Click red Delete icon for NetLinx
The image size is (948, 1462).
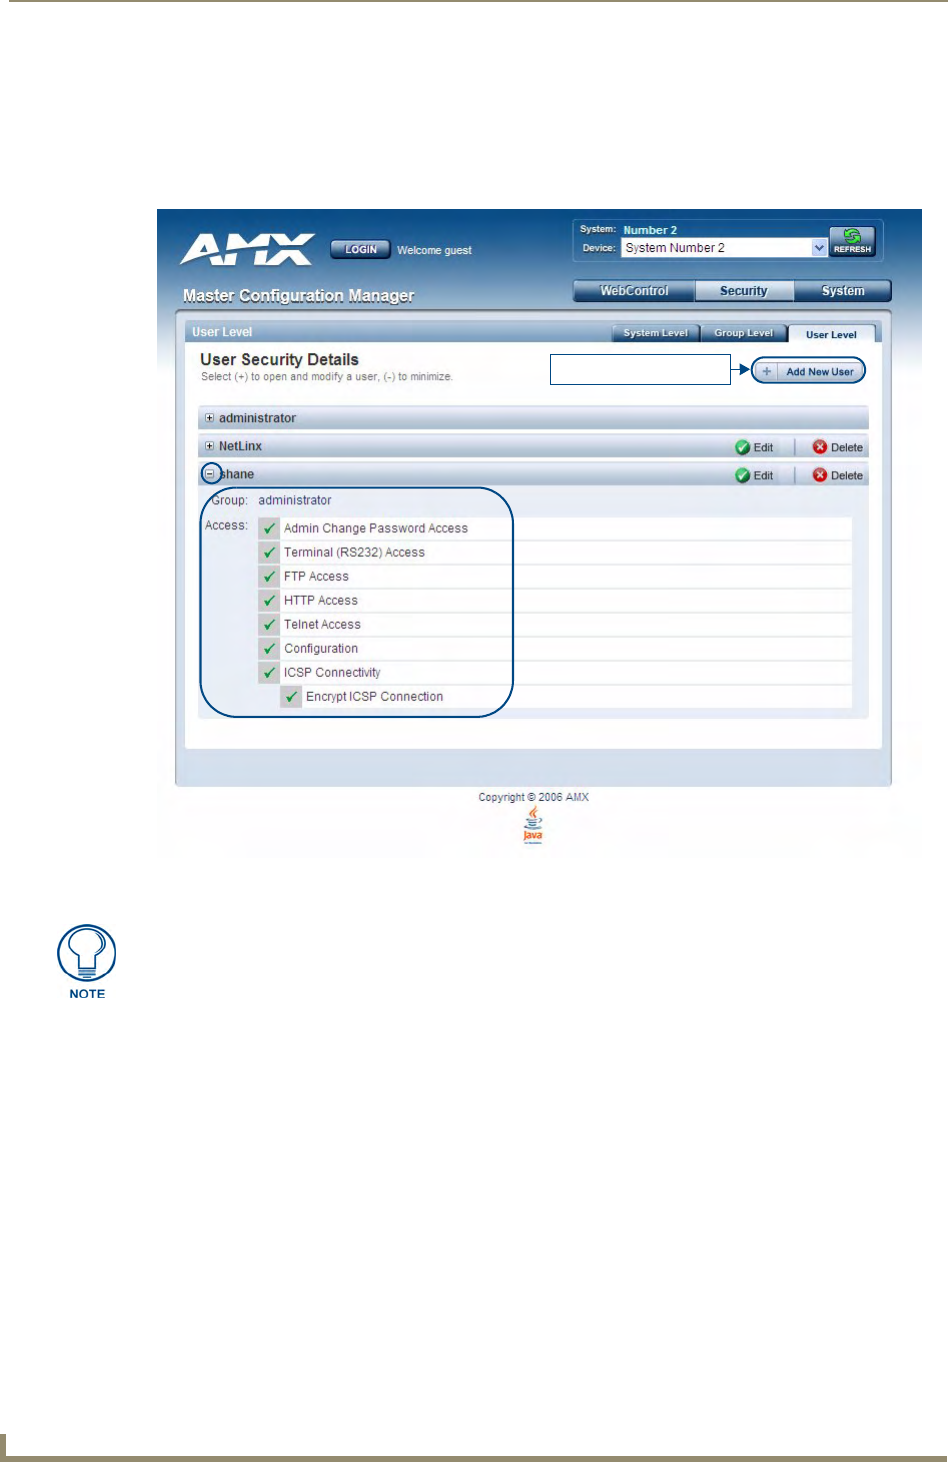(820, 447)
